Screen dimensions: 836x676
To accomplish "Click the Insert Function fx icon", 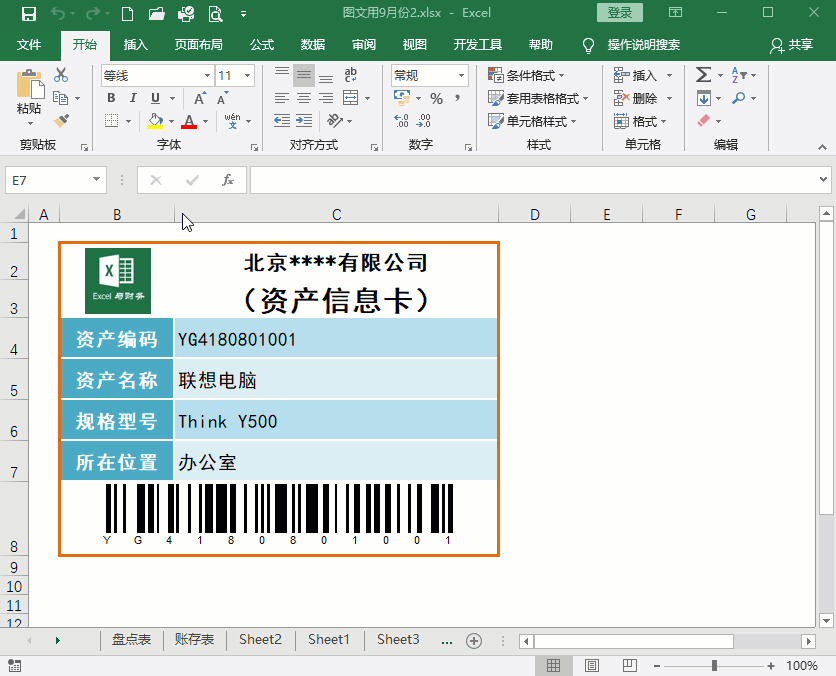I will (228, 180).
